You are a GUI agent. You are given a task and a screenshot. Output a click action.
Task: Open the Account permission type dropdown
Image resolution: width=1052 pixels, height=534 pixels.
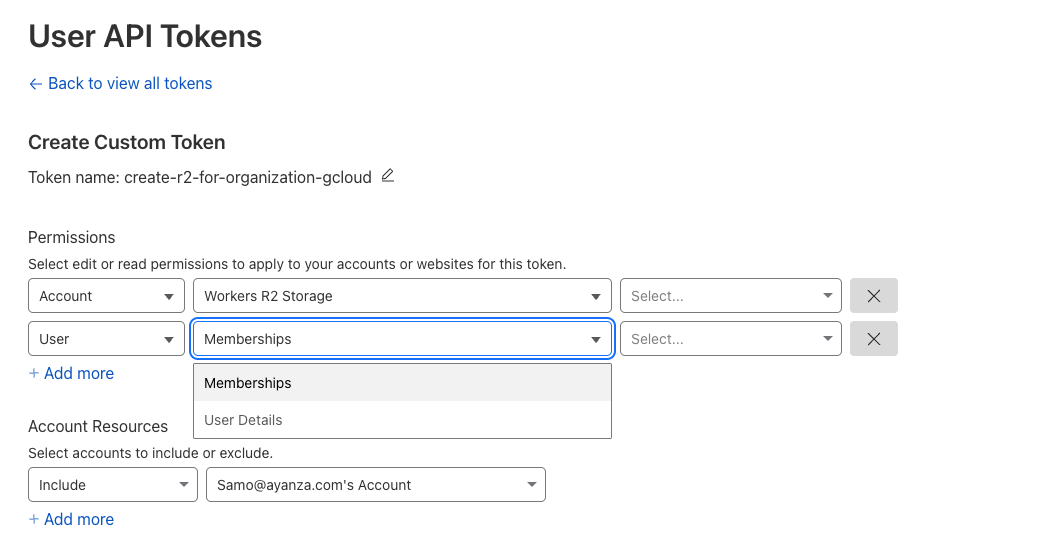click(x=106, y=296)
